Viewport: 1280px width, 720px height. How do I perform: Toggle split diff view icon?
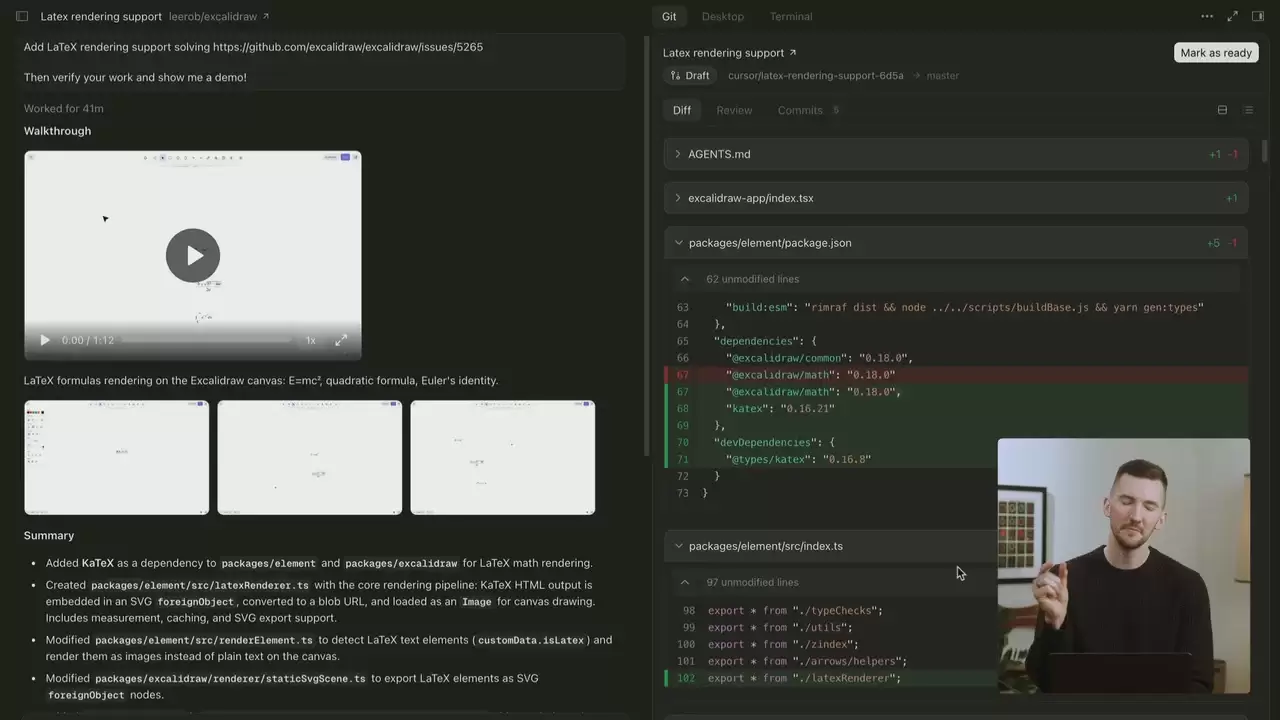(x=1222, y=110)
